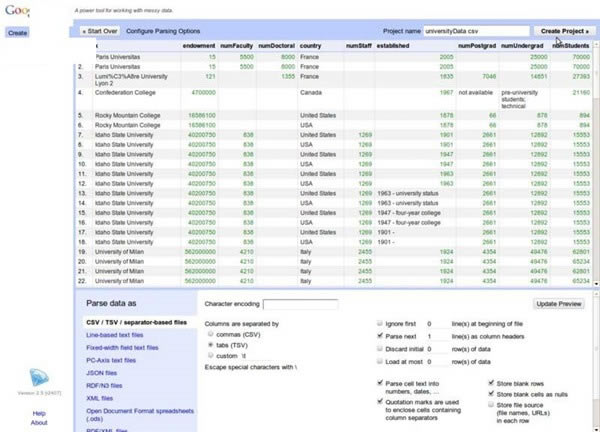Click the down arrow of the preview table scrollbar
This screenshot has height=432, width=600.
596,284
